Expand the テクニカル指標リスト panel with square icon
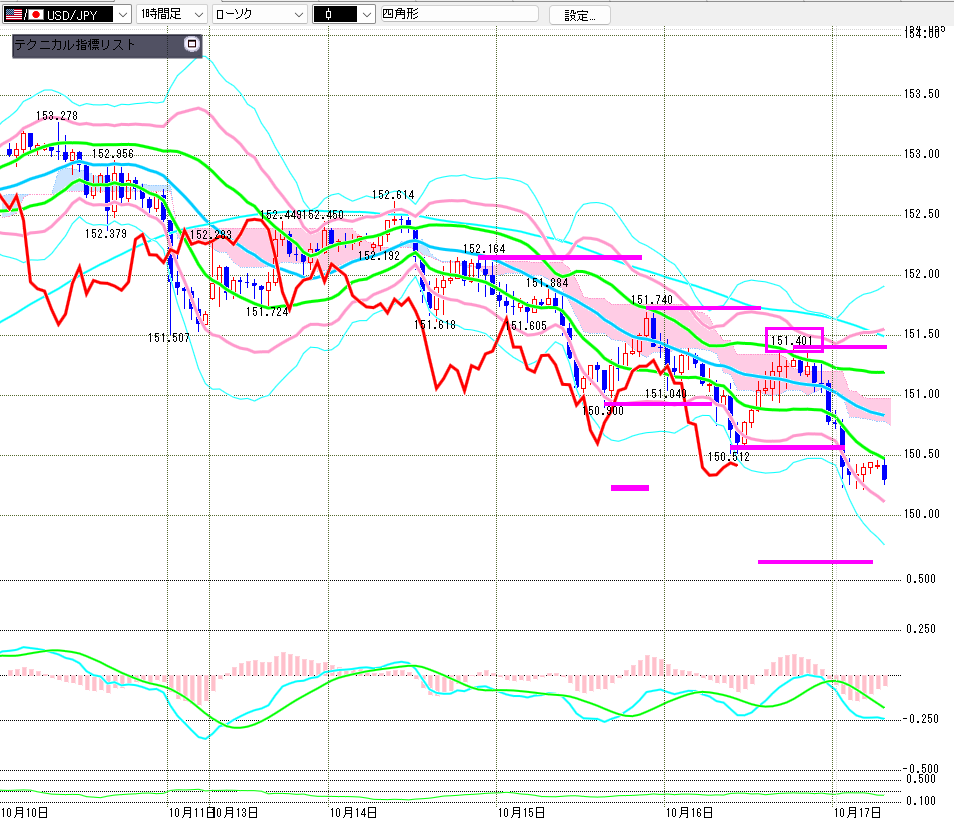 click(192, 44)
